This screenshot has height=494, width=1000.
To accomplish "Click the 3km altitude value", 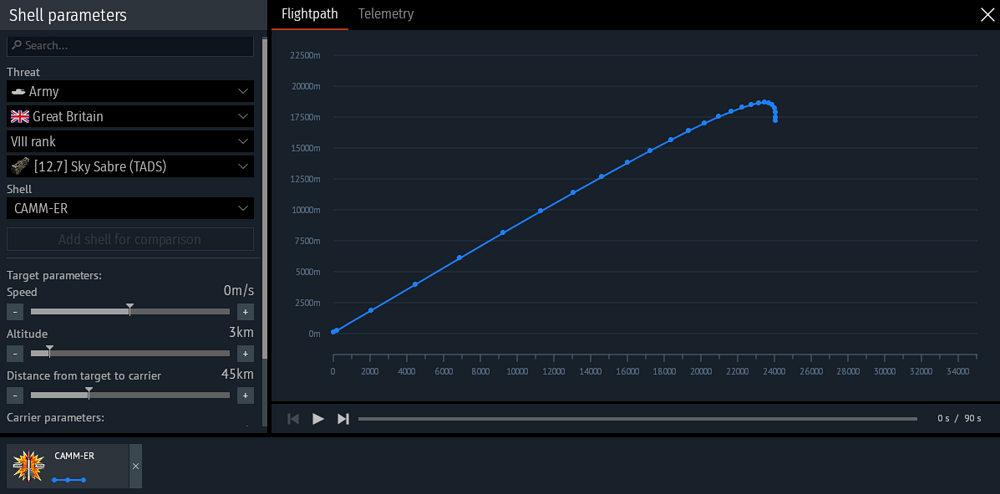I will coord(241,332).
